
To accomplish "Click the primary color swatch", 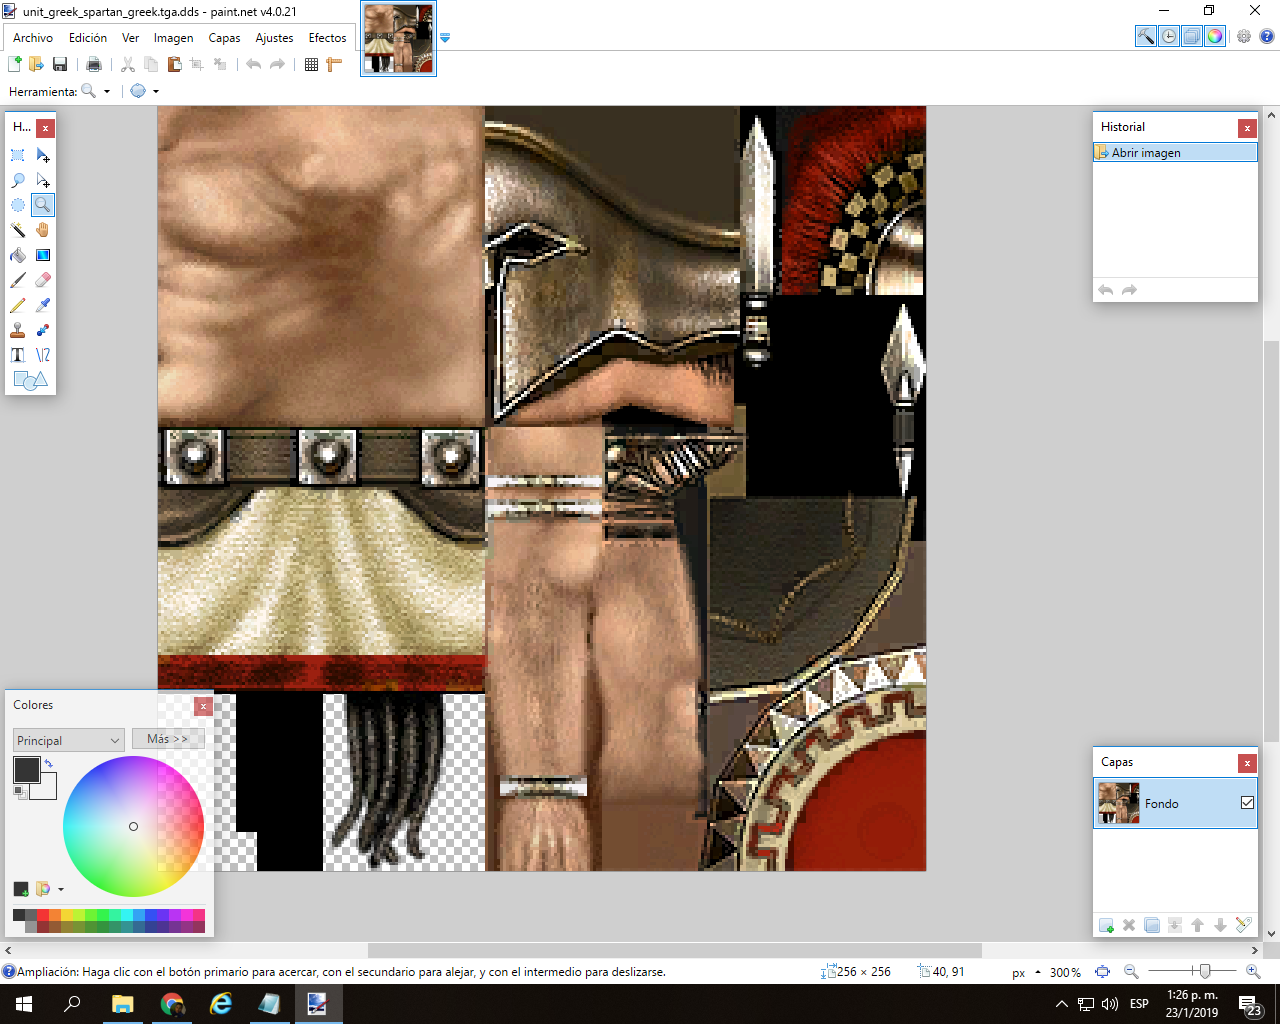I will click(26, 769).
